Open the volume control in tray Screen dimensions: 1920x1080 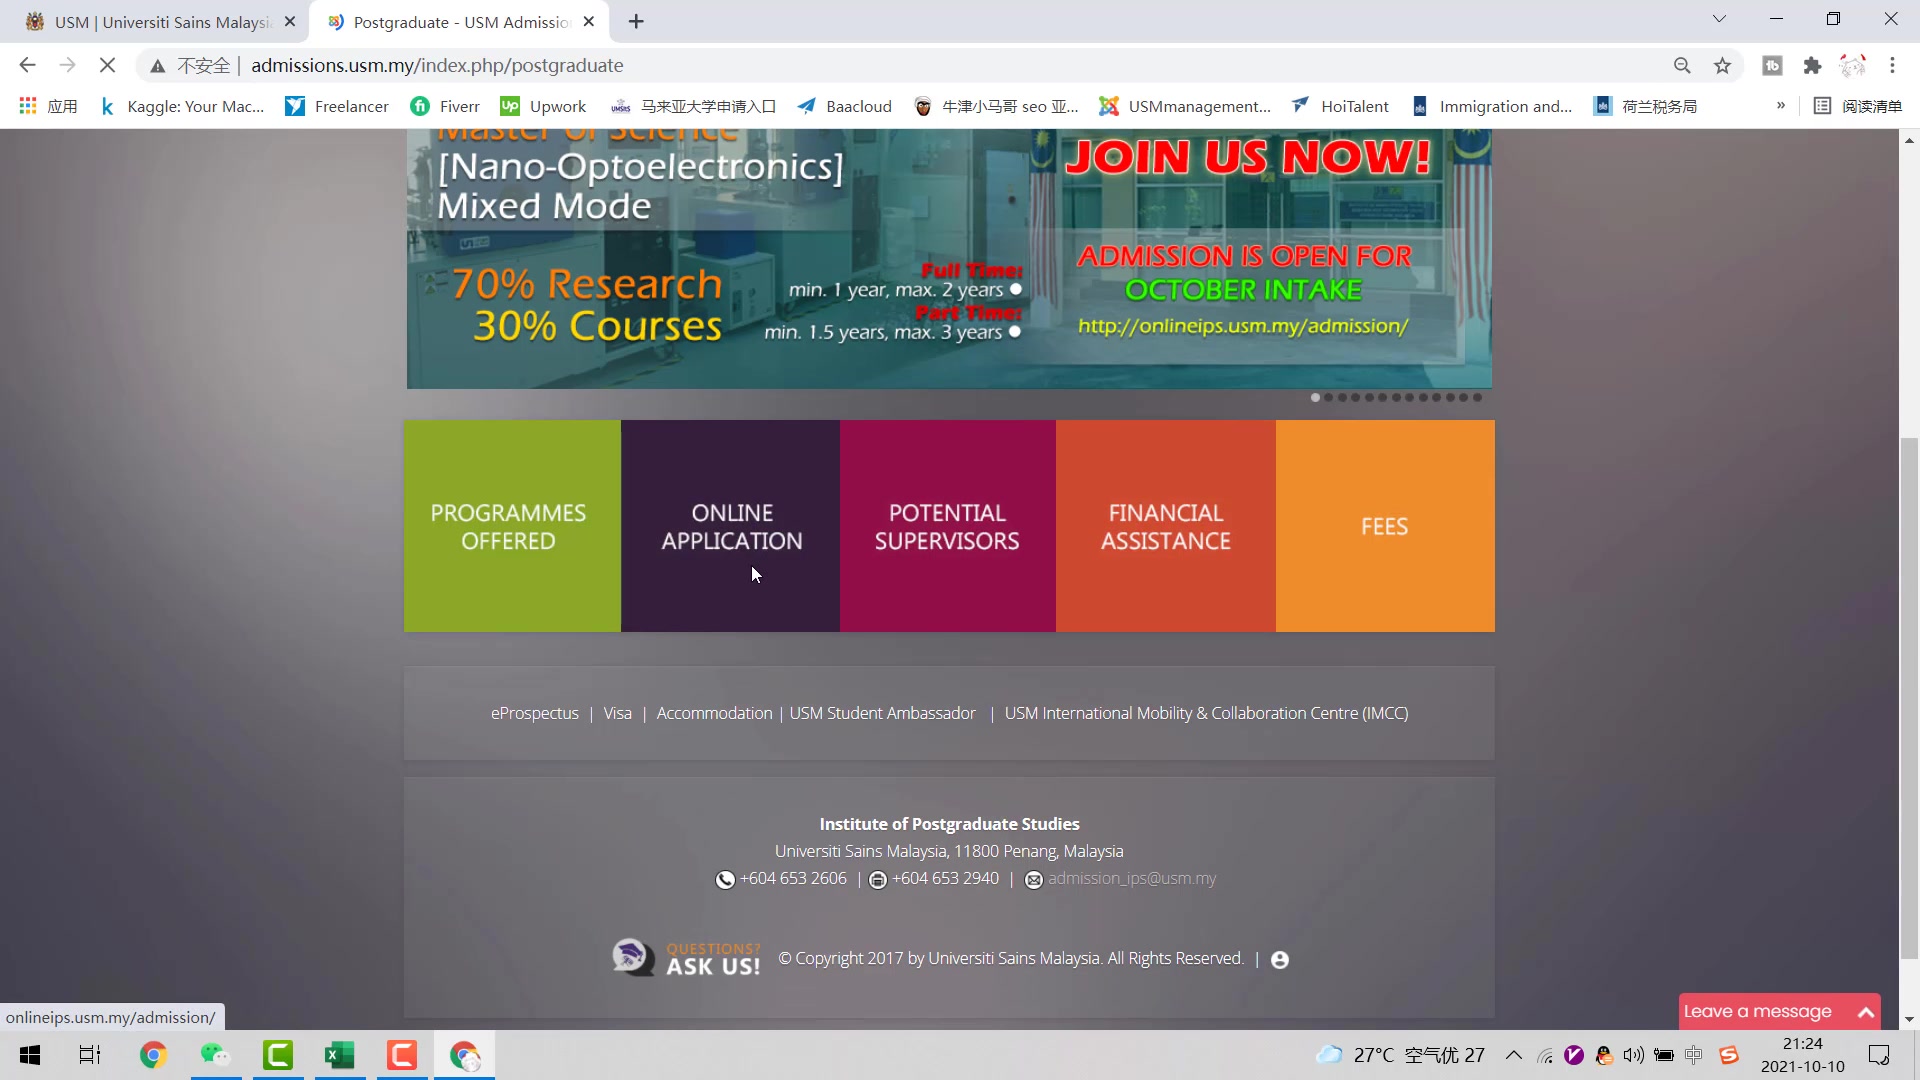pos(1634,1055)
